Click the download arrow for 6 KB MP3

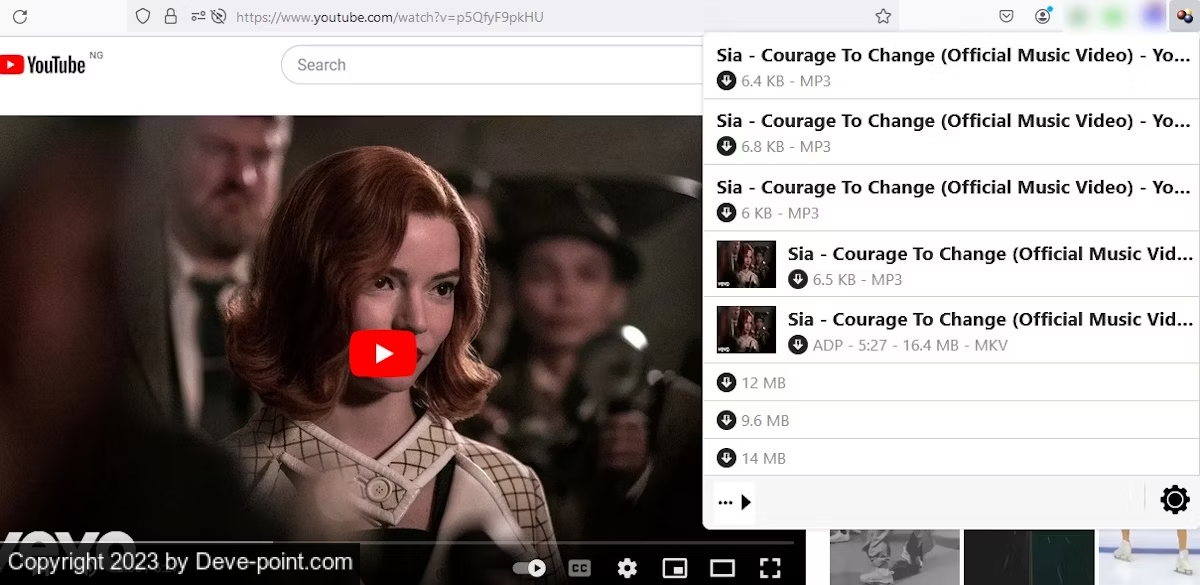click(727, 212)
